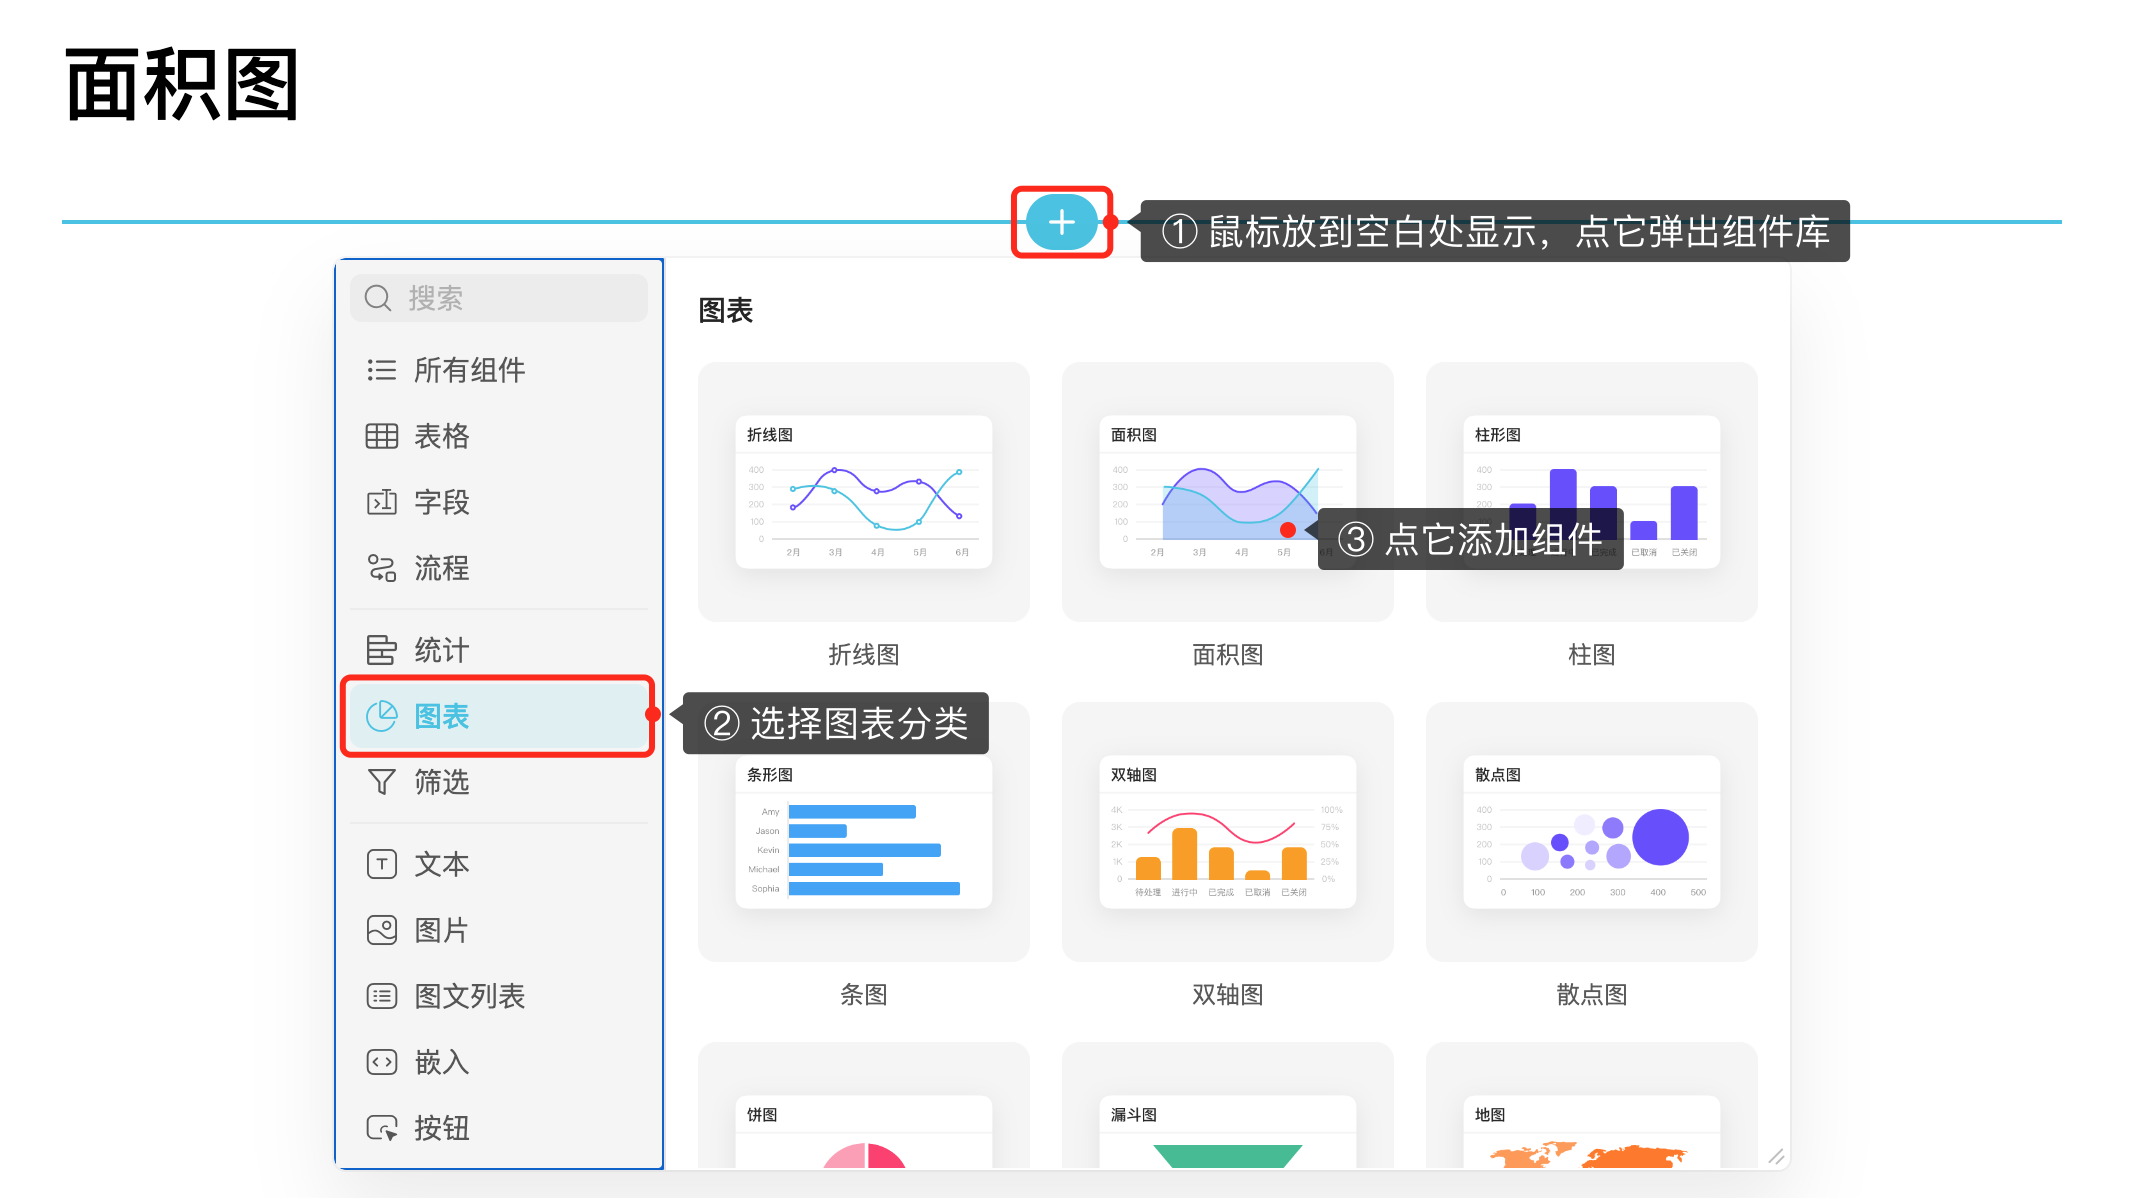Grab the panel resize handle corner
Screen dimensions: 2130x1198
(1776, 1156)
